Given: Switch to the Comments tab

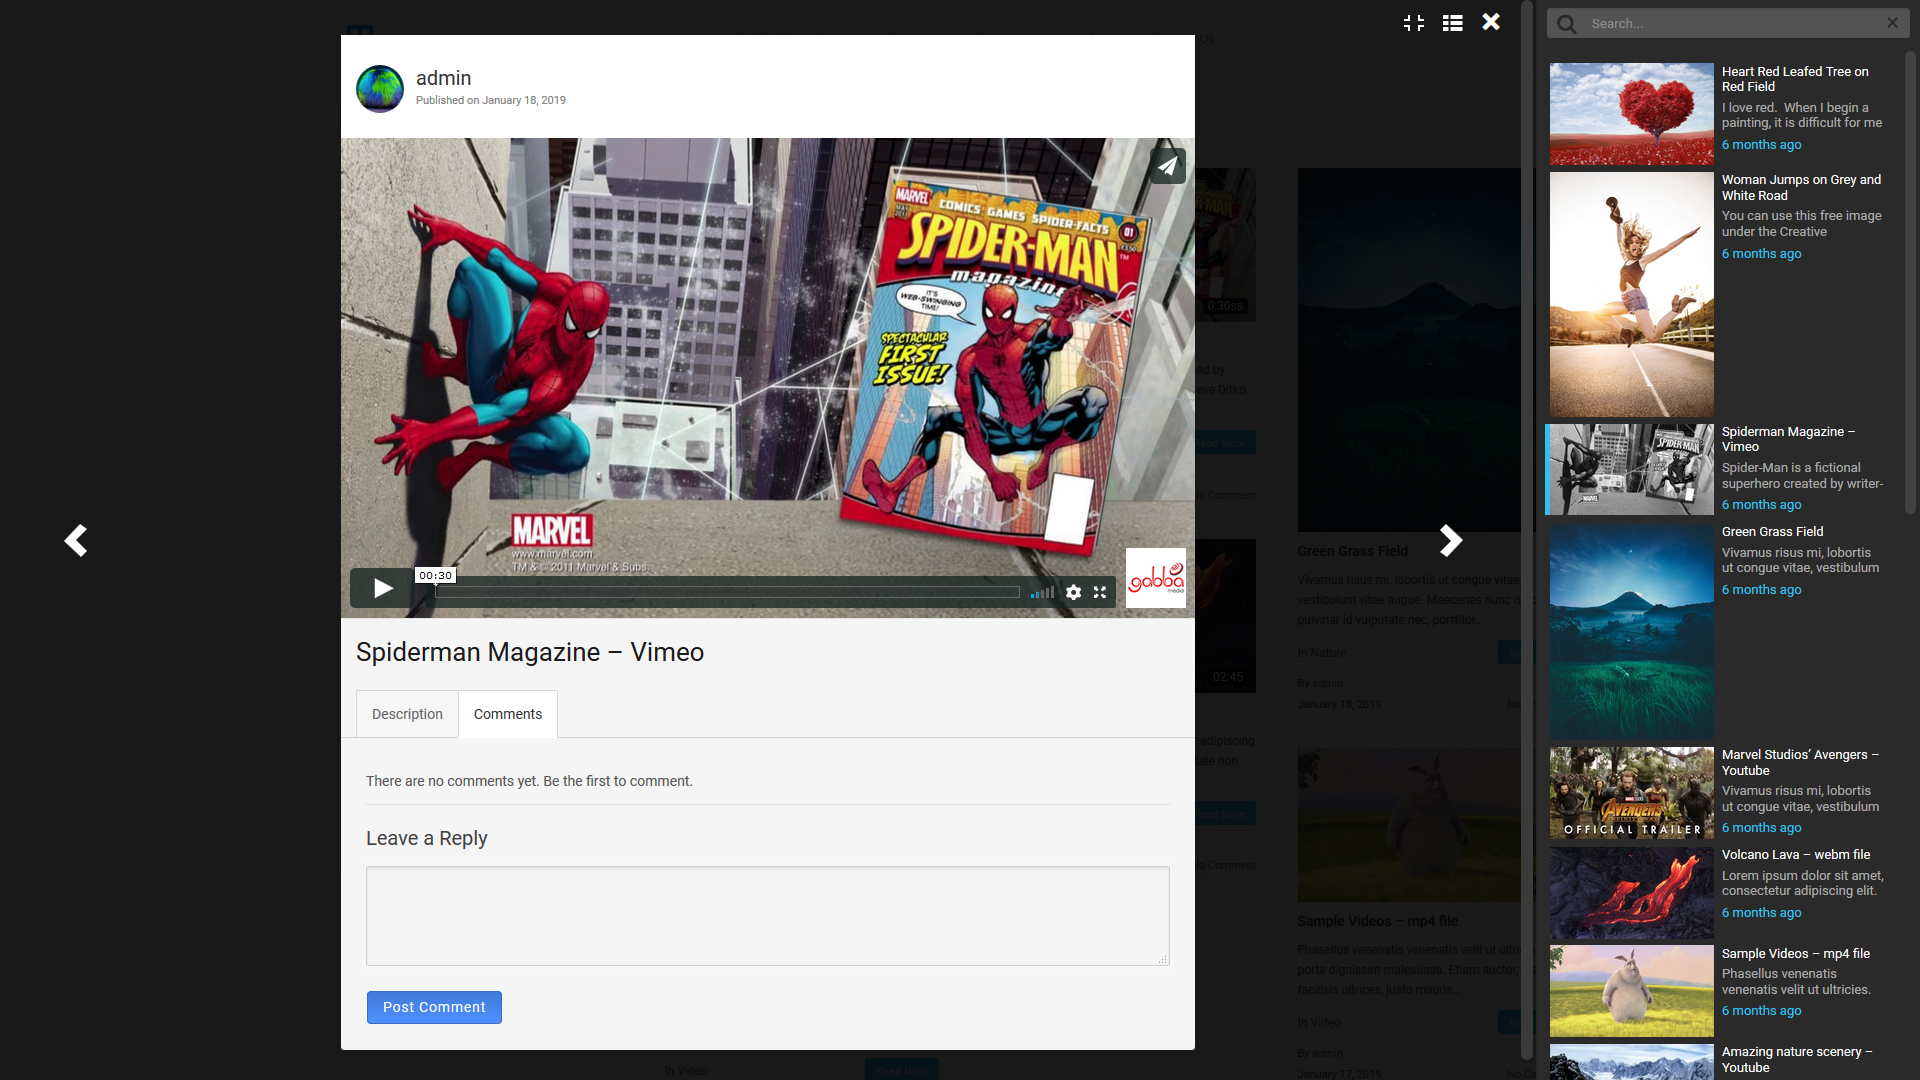Looking at the screenshot, I should click(508, 714).
